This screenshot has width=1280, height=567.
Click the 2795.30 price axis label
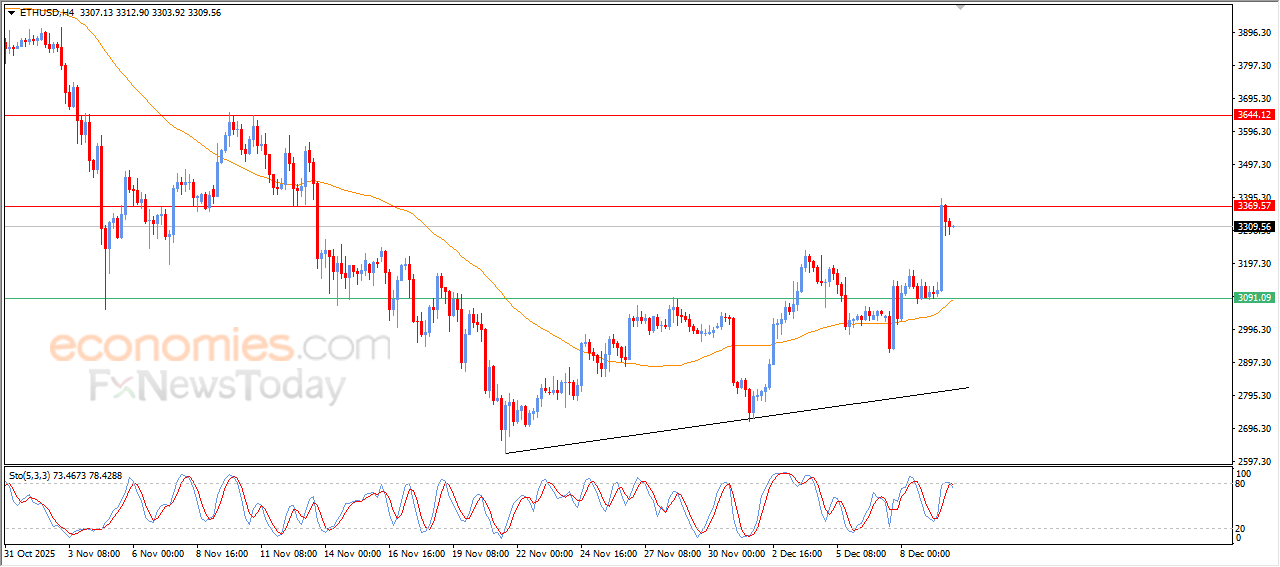(1254, 396)
